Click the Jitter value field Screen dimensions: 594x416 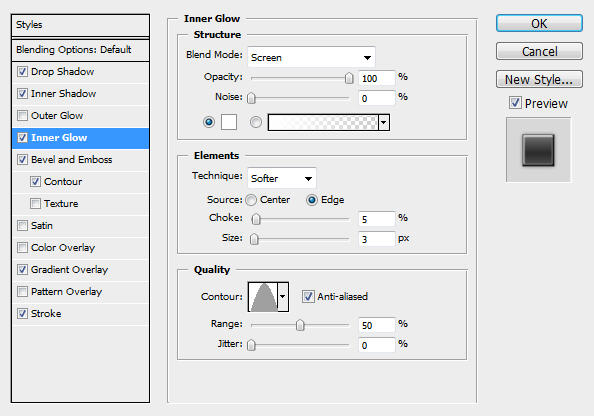(377, 345)
